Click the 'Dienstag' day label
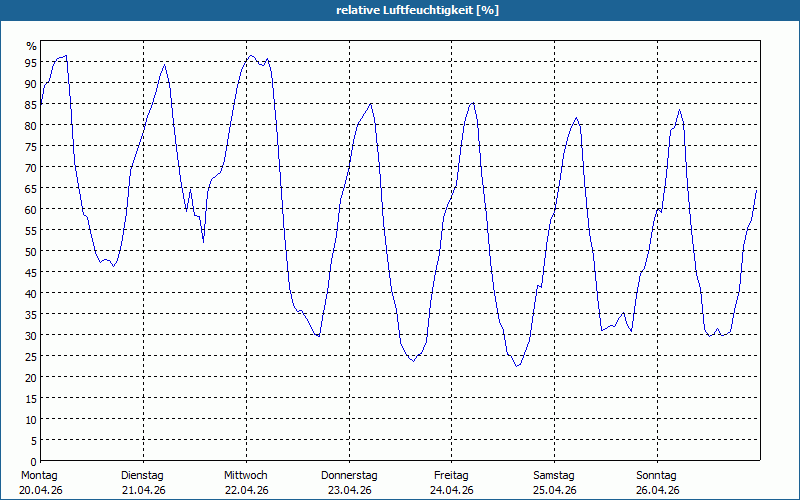Screen dimensions: 800x500 (142, 475)
